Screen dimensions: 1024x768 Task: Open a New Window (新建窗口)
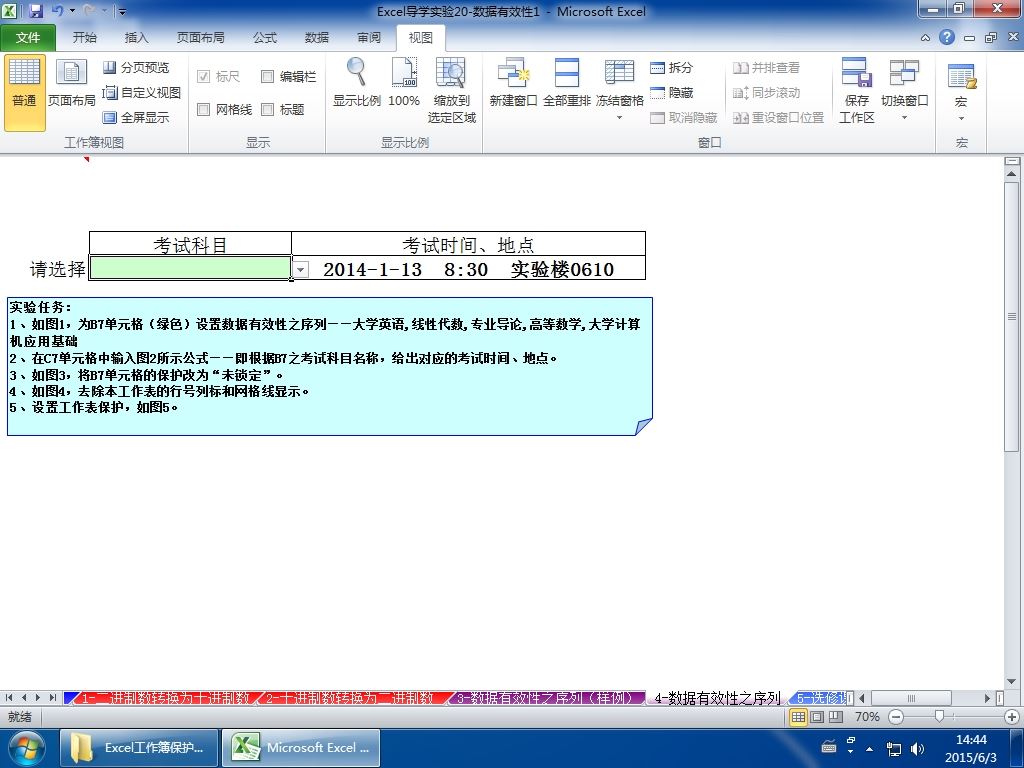pyautogui.click(x=513, y=84)
